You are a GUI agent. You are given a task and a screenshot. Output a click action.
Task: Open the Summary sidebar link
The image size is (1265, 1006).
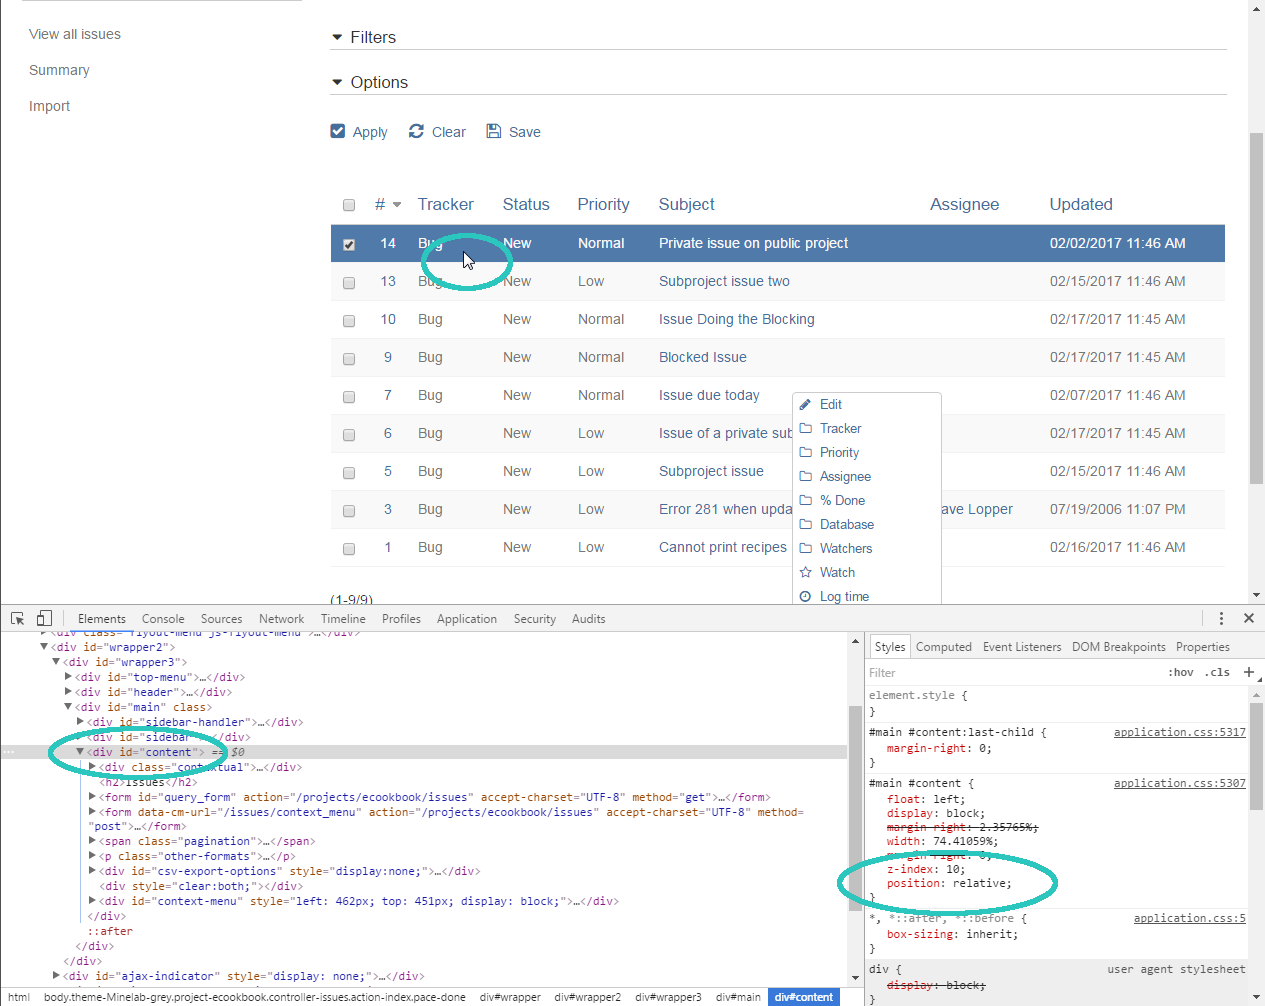click(x=59, y=70)
